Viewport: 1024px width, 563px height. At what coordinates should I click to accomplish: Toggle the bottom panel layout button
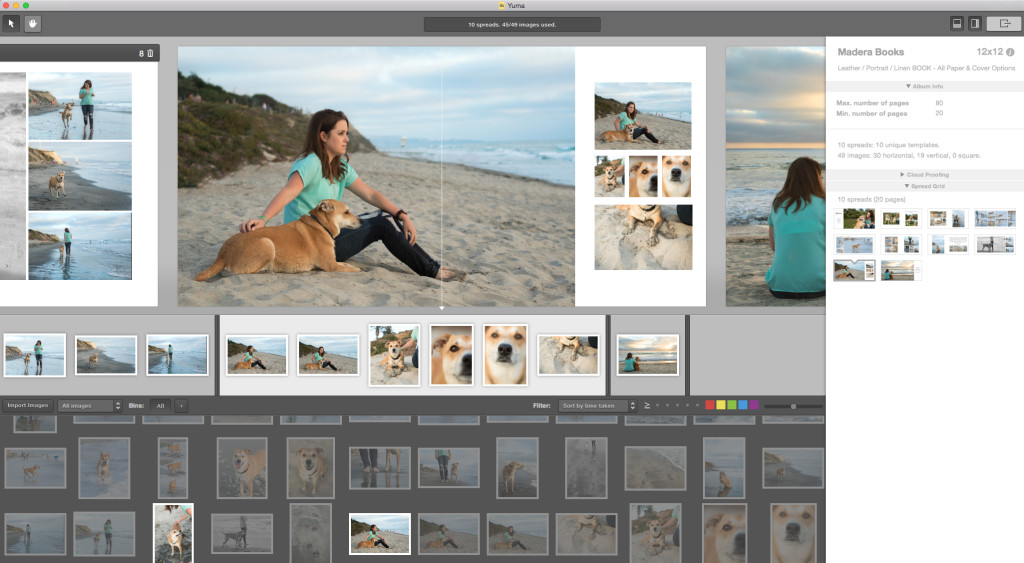tap(957, 24)
